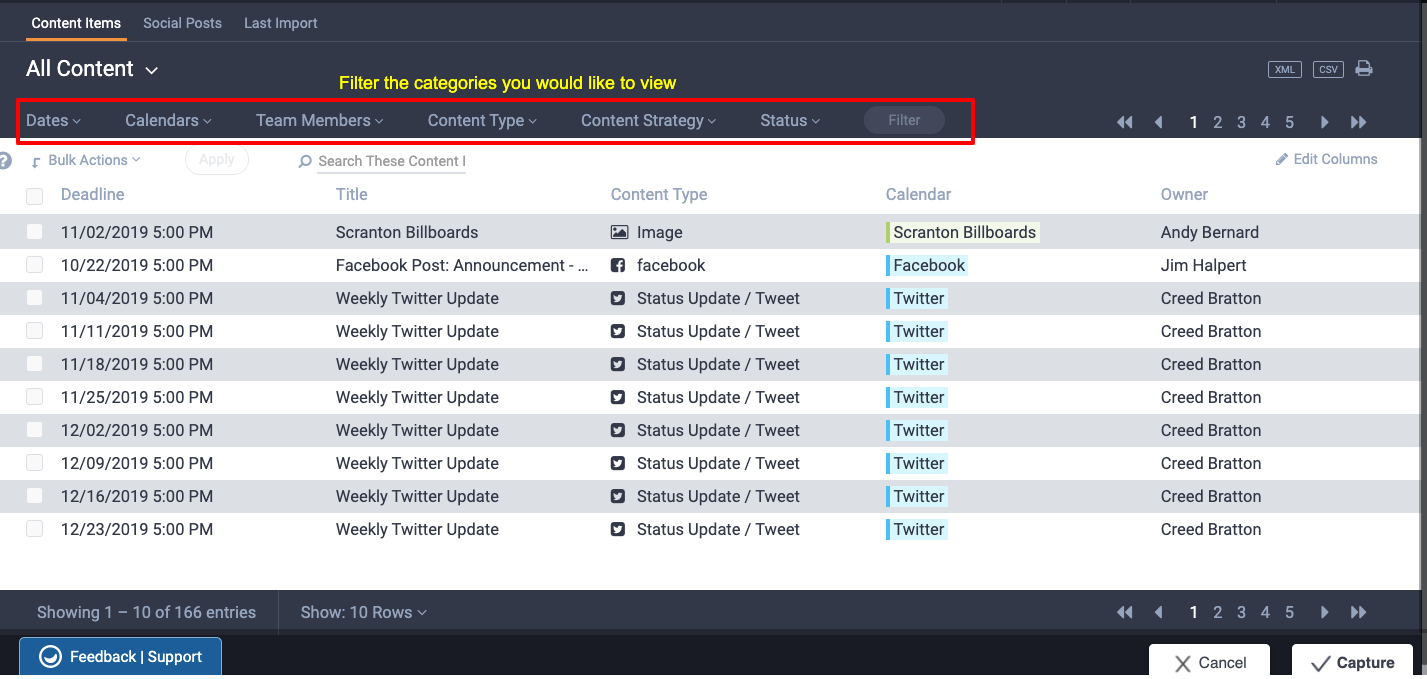Jump to first page in the filter-bar pagination
Image resolution: width=1427 pixels, height=679 pixels.
point(1125,122)
